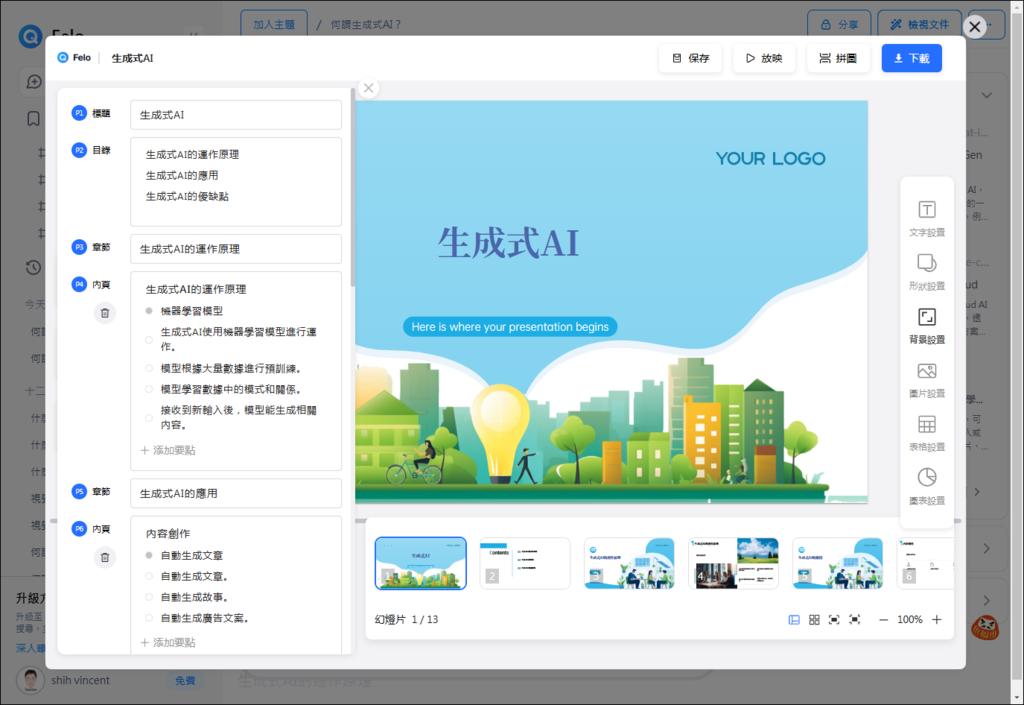Collapse the outline panel with X button
The height and width of the screenshot is (705, 1024).
tap(369, 88)
